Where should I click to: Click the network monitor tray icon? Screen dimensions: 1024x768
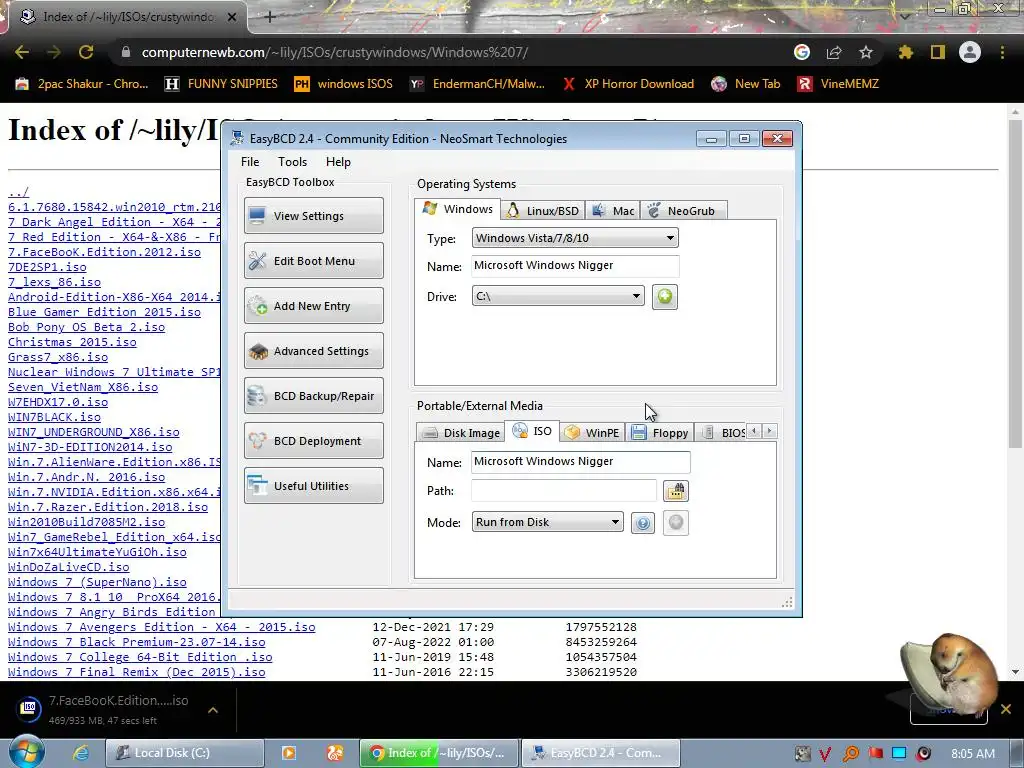(x=899, y=754)
